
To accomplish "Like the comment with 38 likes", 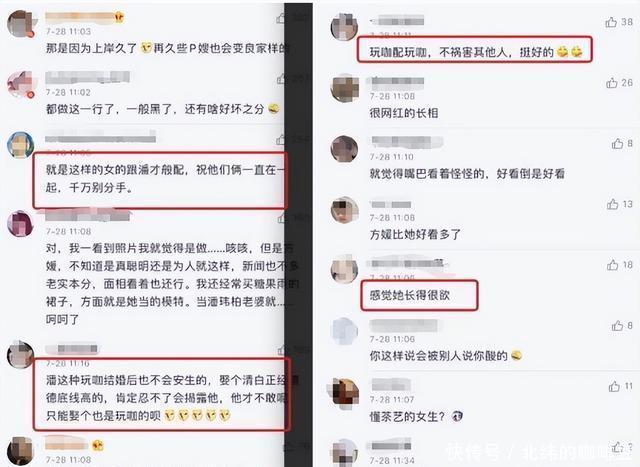I will pyautogui.click(x=611, y=22).
